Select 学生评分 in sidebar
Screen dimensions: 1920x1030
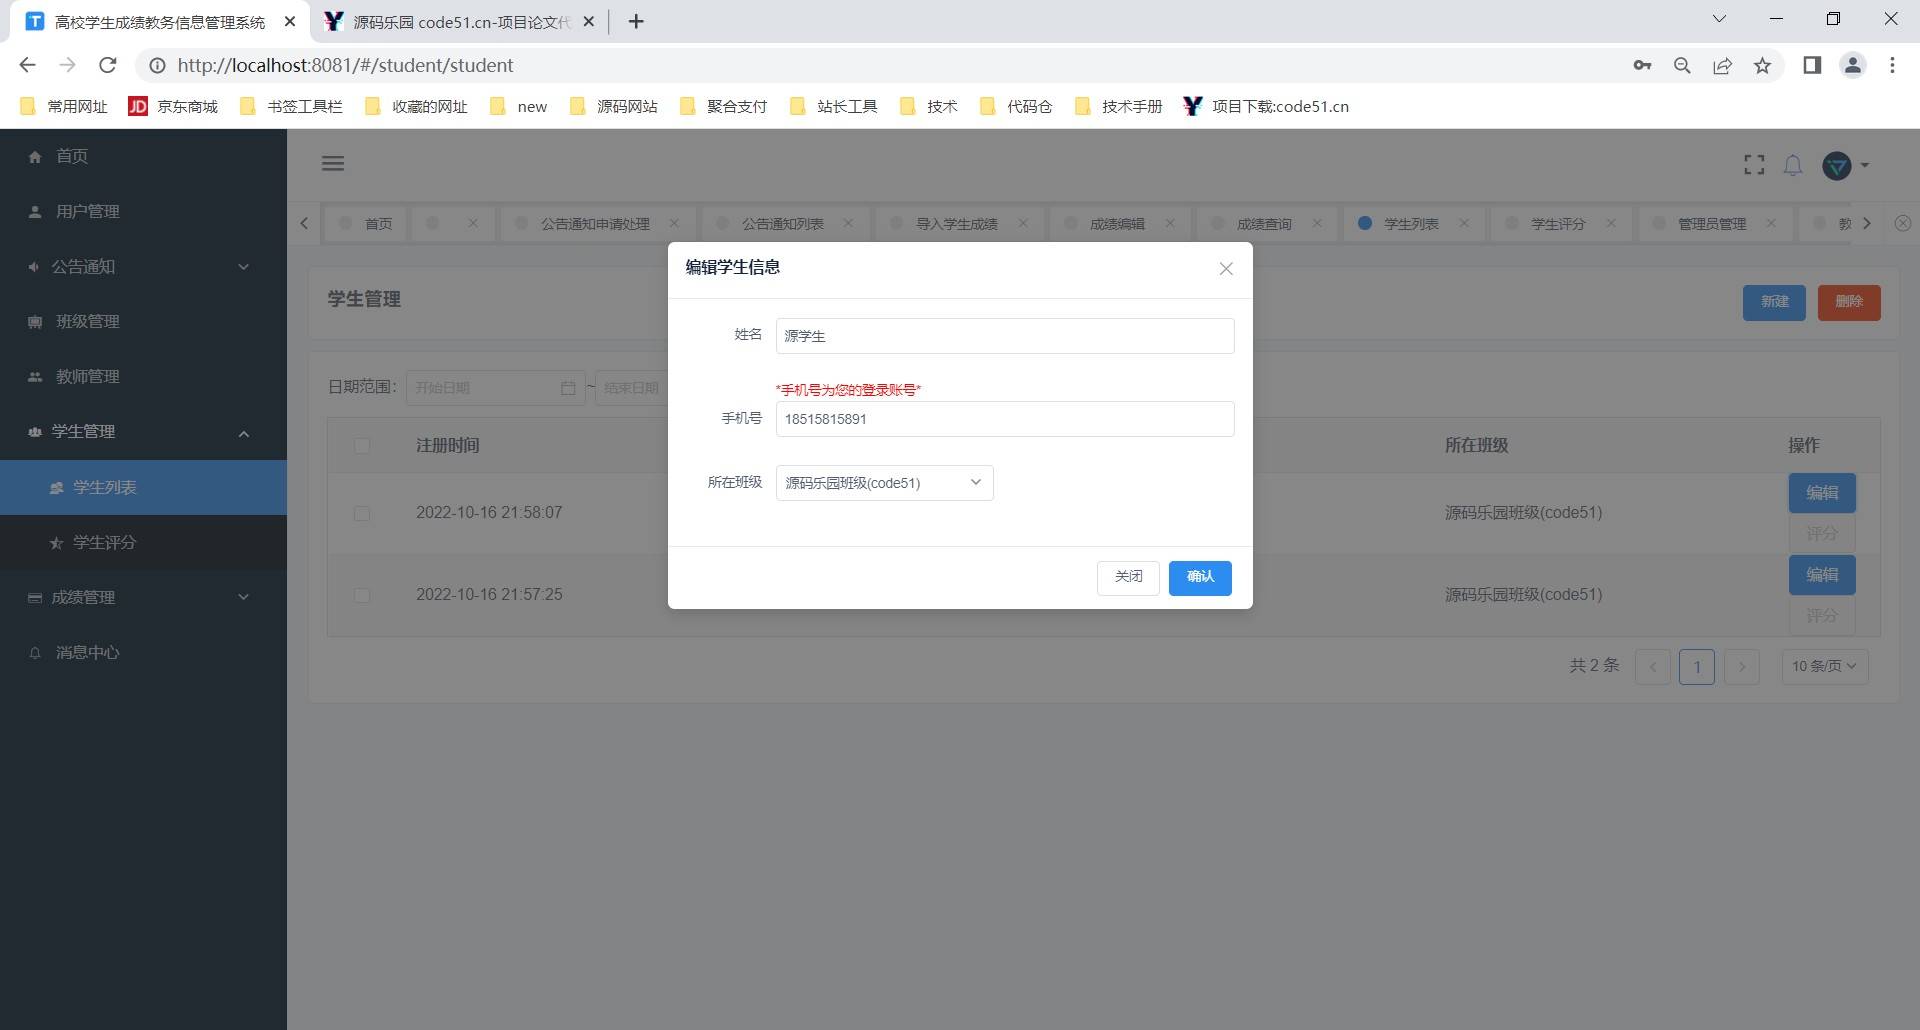pos(143,543)
